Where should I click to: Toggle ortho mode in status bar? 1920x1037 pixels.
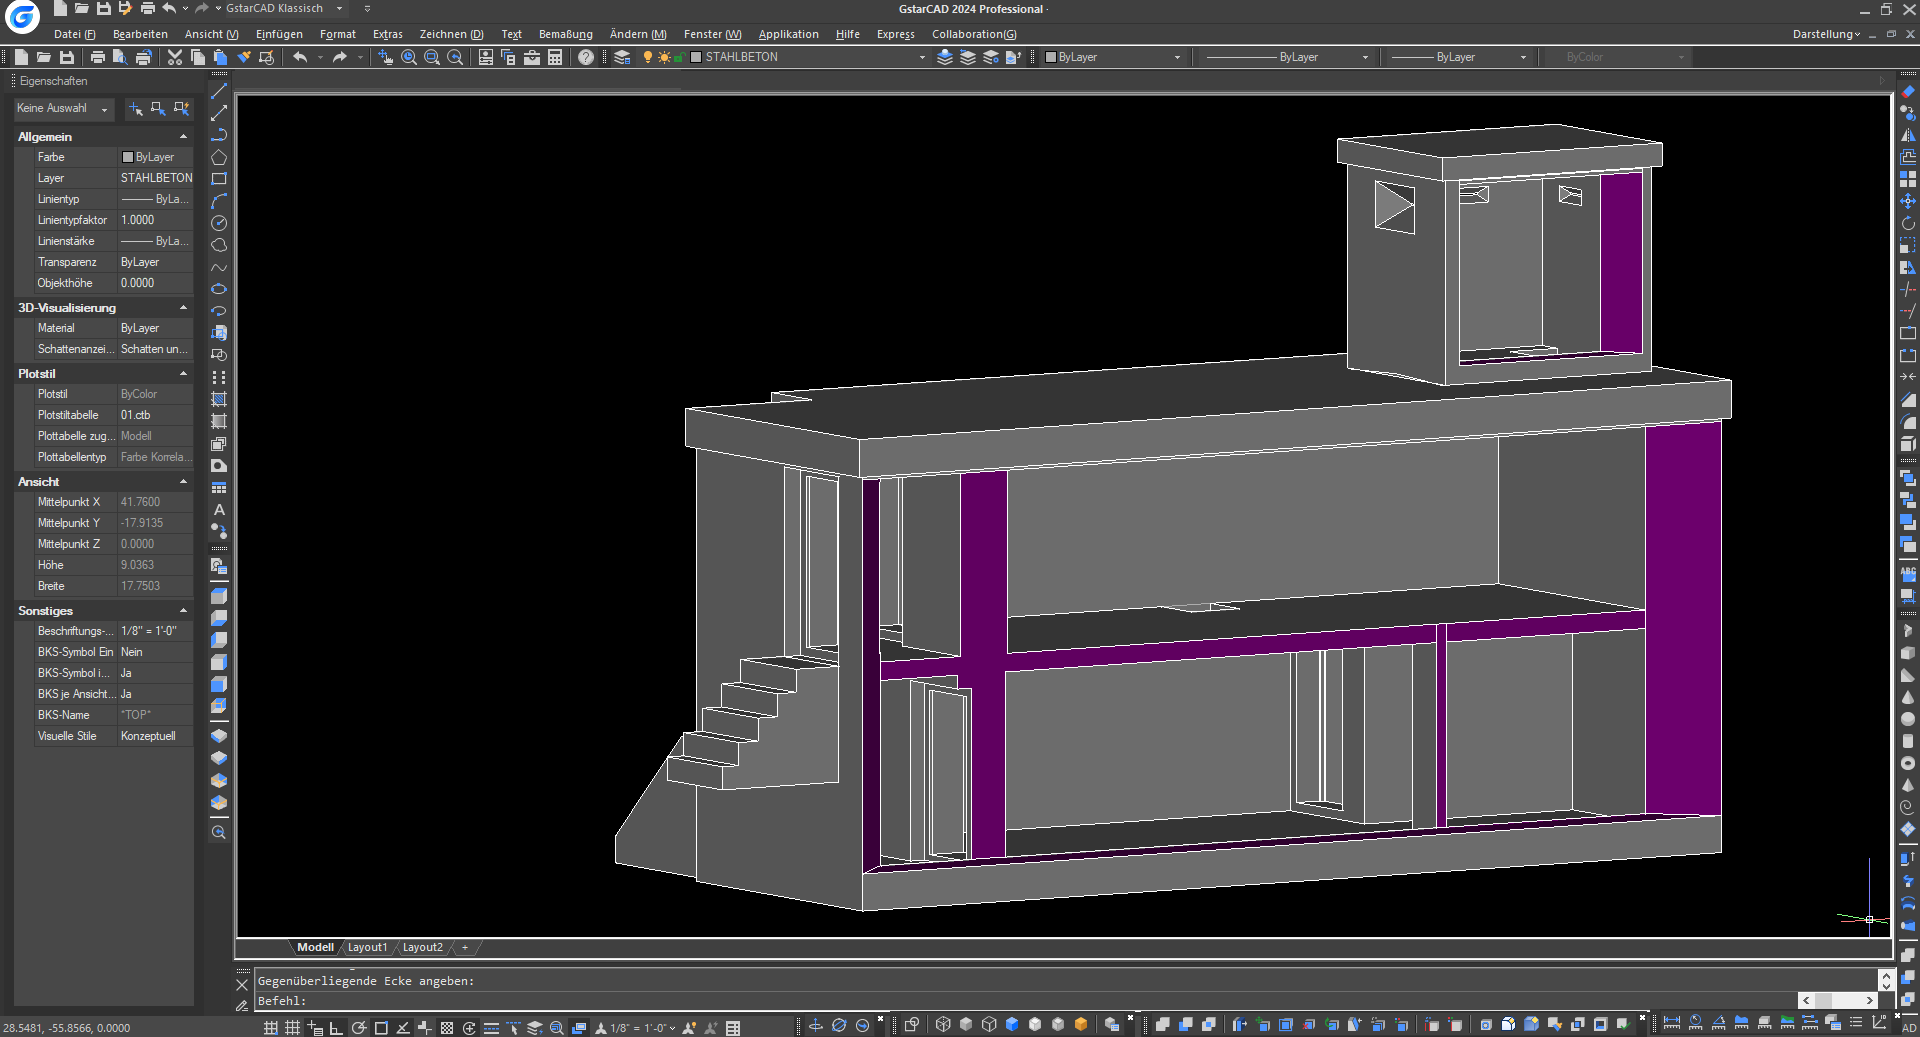tap(336, 1027)
